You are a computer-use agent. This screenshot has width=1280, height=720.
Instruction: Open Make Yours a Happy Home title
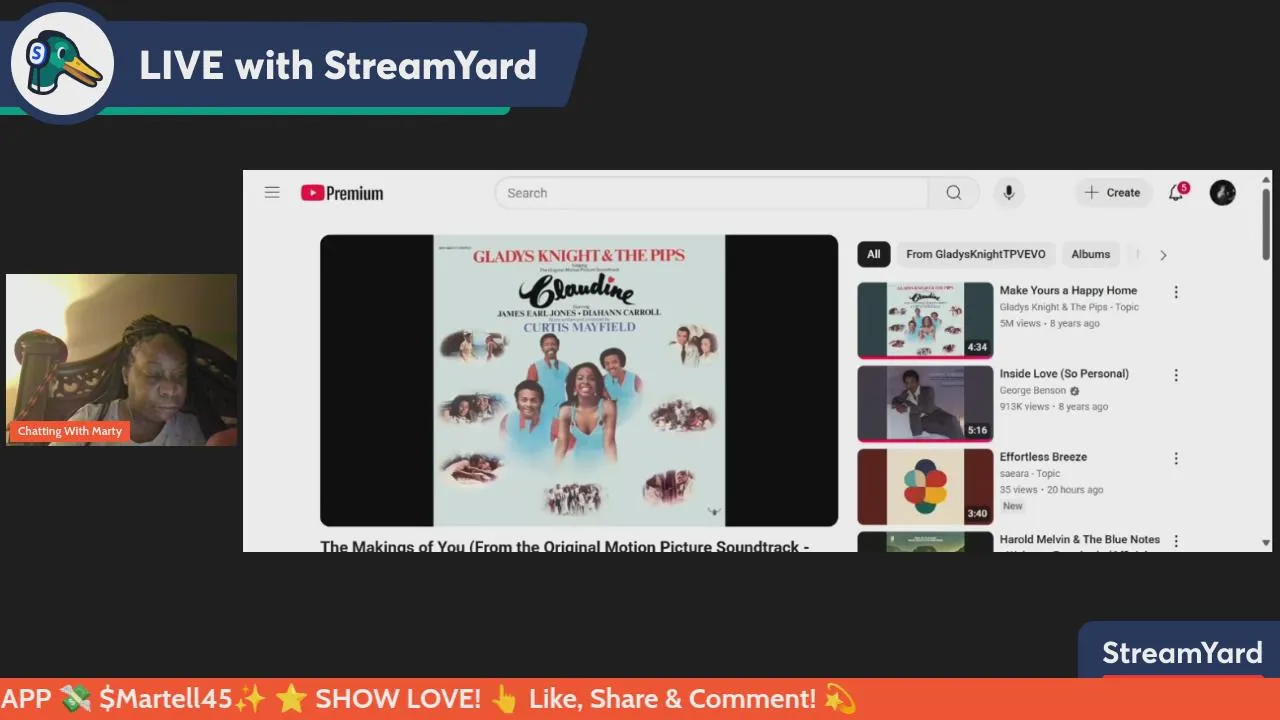point(1068,290)
